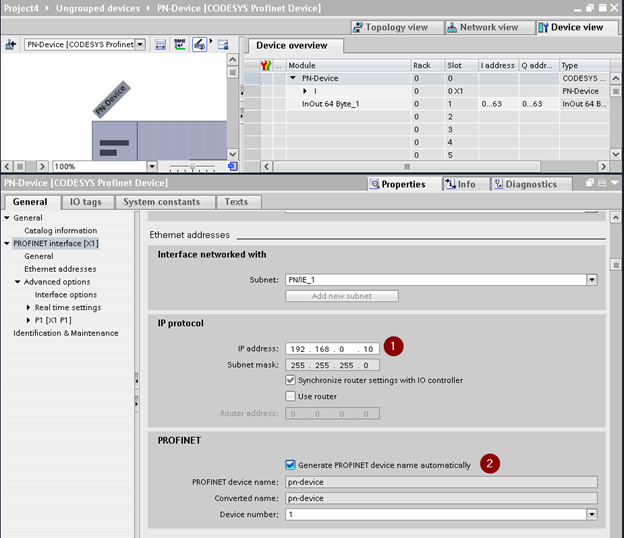Select Ethernet addresses in the tree
Viewport: 624px width, 538px height.
click(60, 269)
